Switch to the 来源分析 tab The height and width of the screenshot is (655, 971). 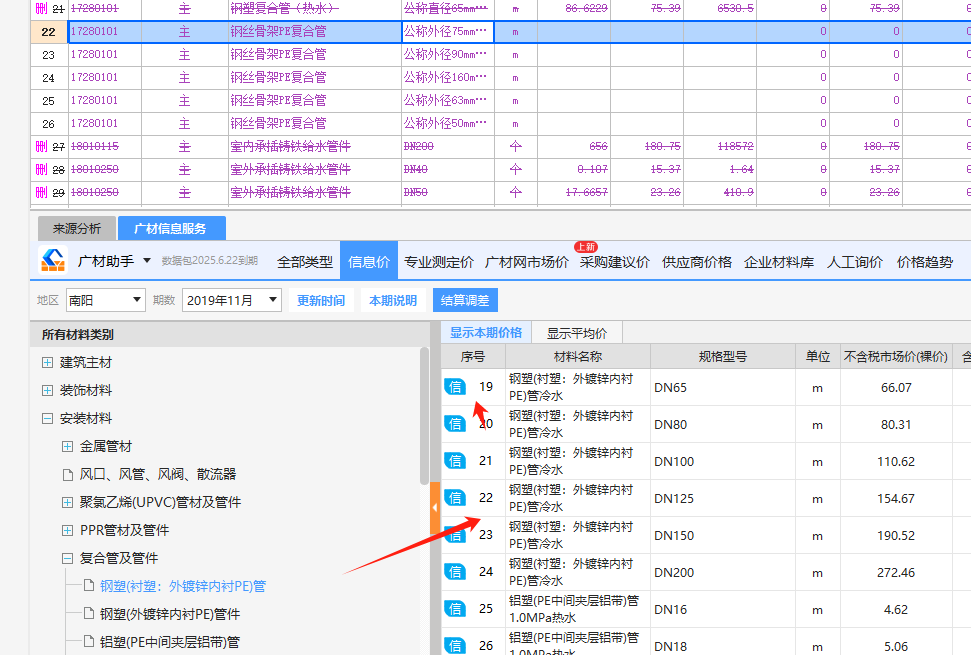[x=77, y=228]
